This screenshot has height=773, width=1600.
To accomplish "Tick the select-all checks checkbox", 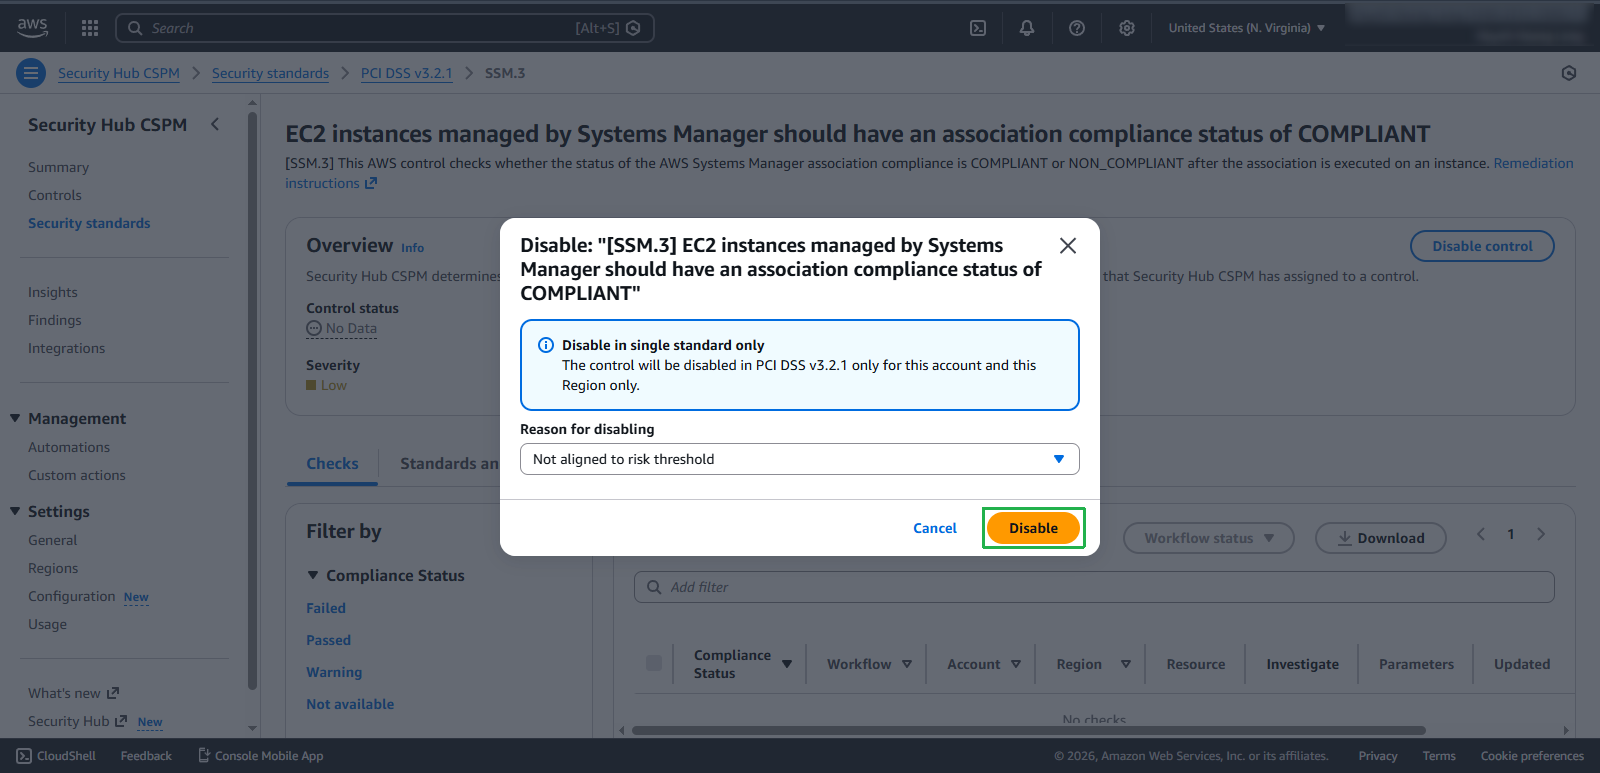I will click(x=654, y=663).
